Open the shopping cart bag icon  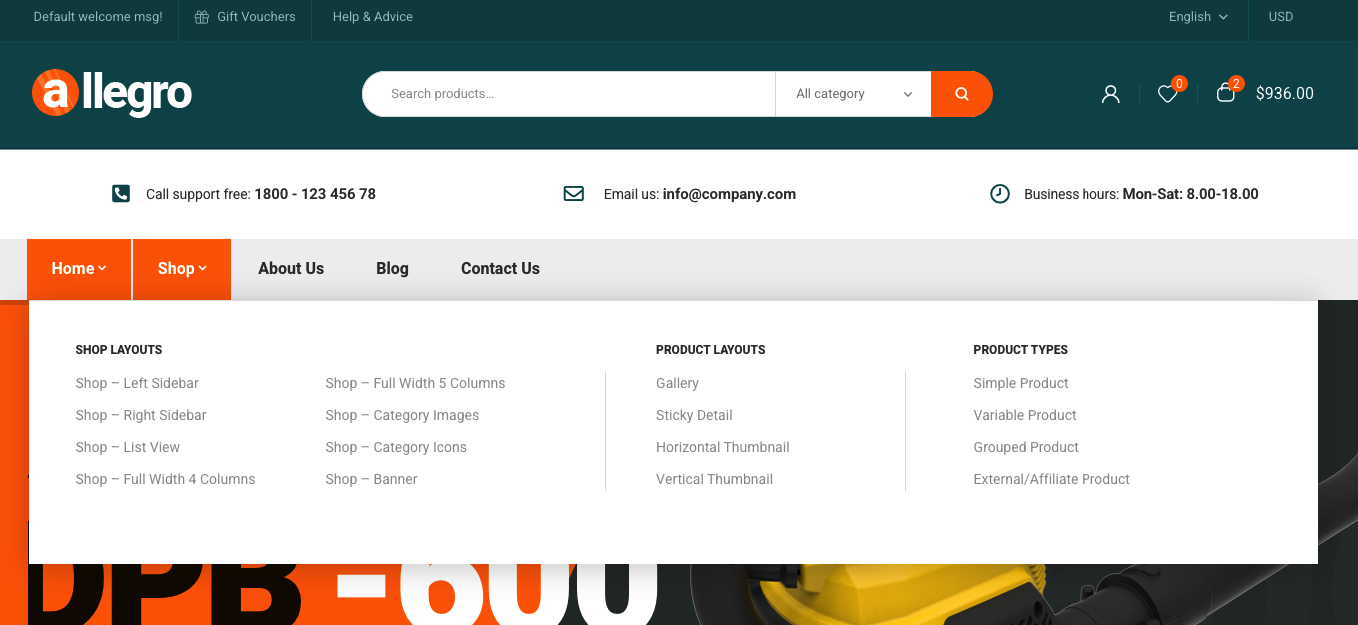click(x=1225, y=93)
